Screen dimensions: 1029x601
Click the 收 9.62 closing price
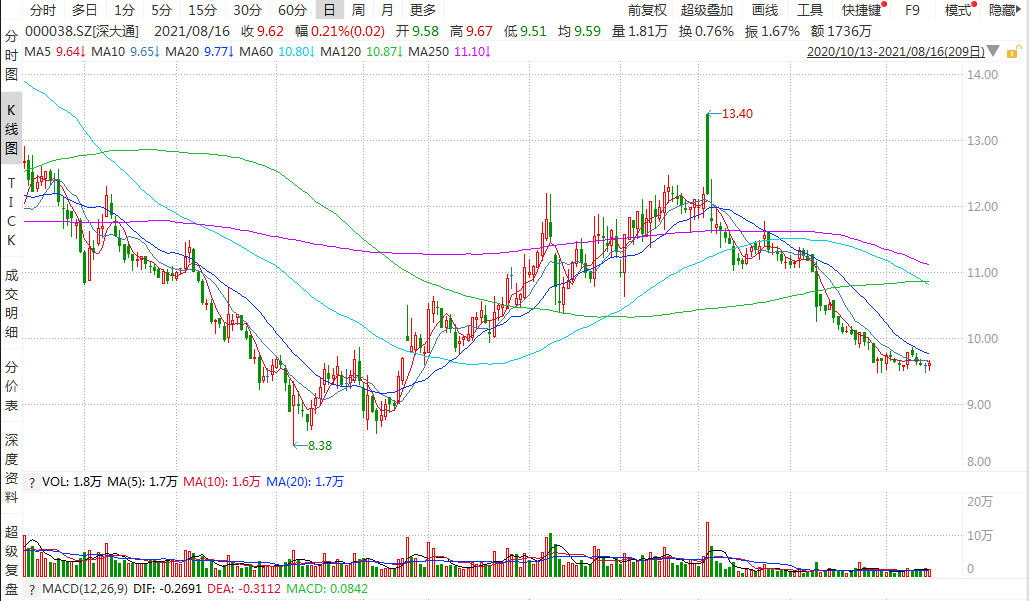coord(262,31)
